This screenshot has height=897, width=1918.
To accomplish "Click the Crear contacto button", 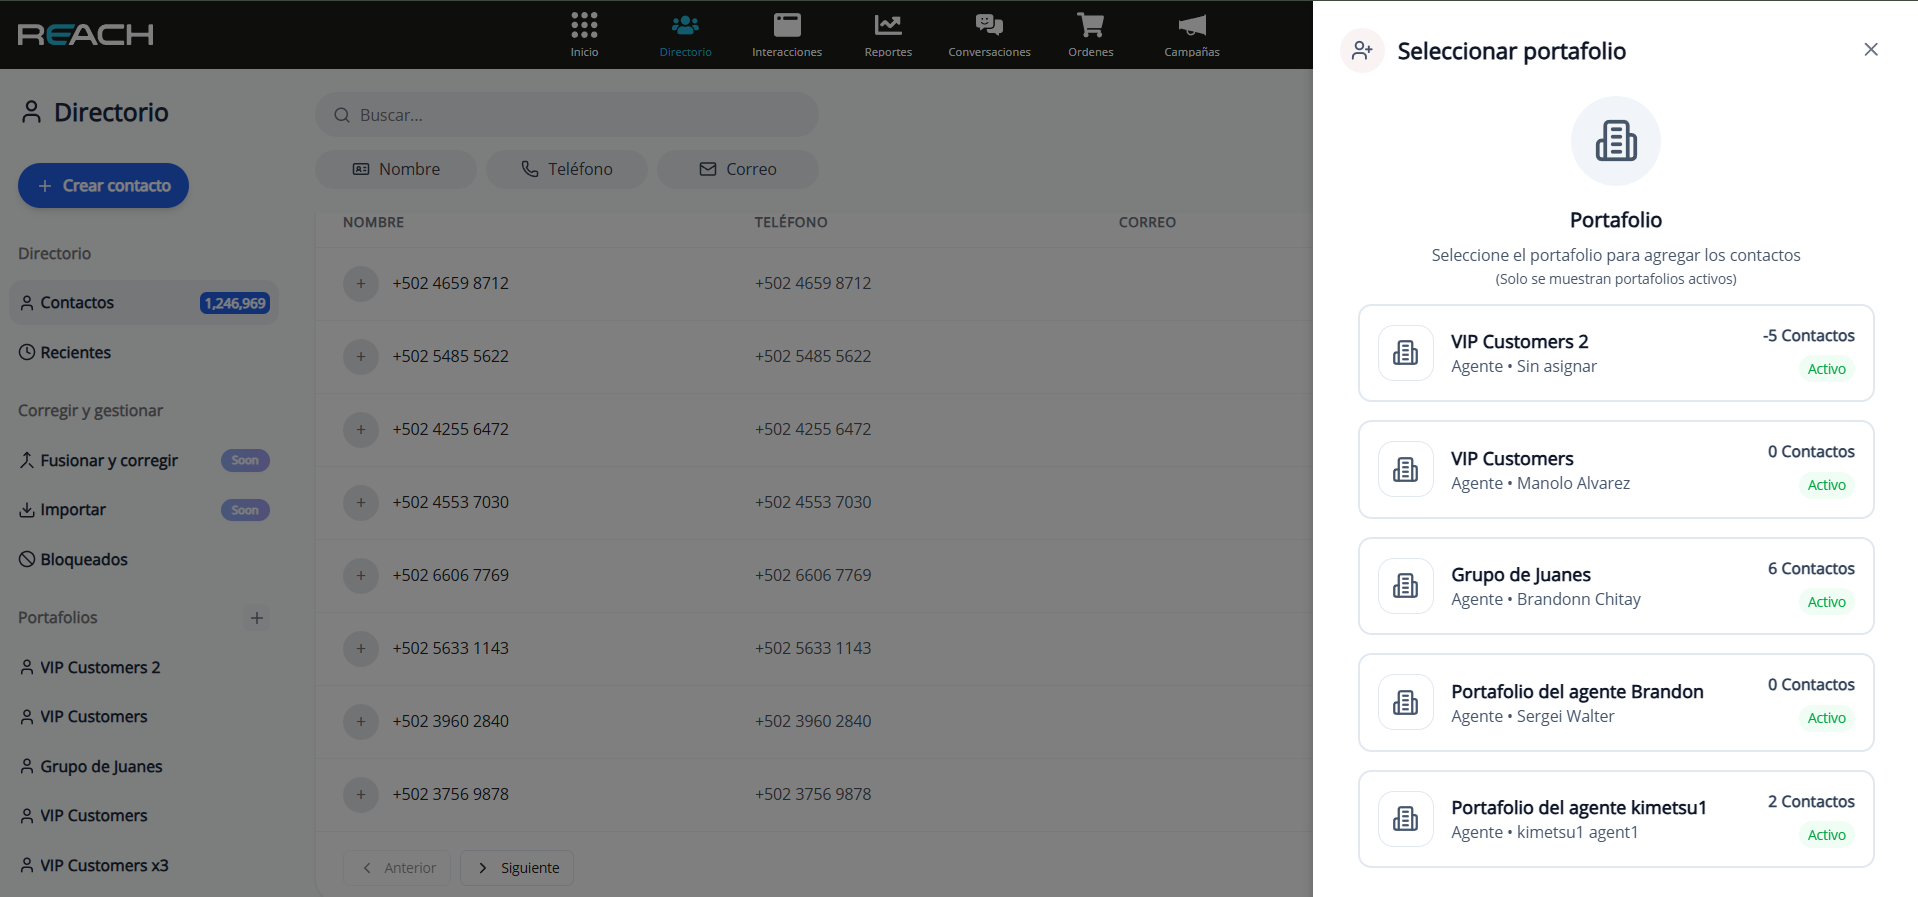I will [x=103, y=186].
